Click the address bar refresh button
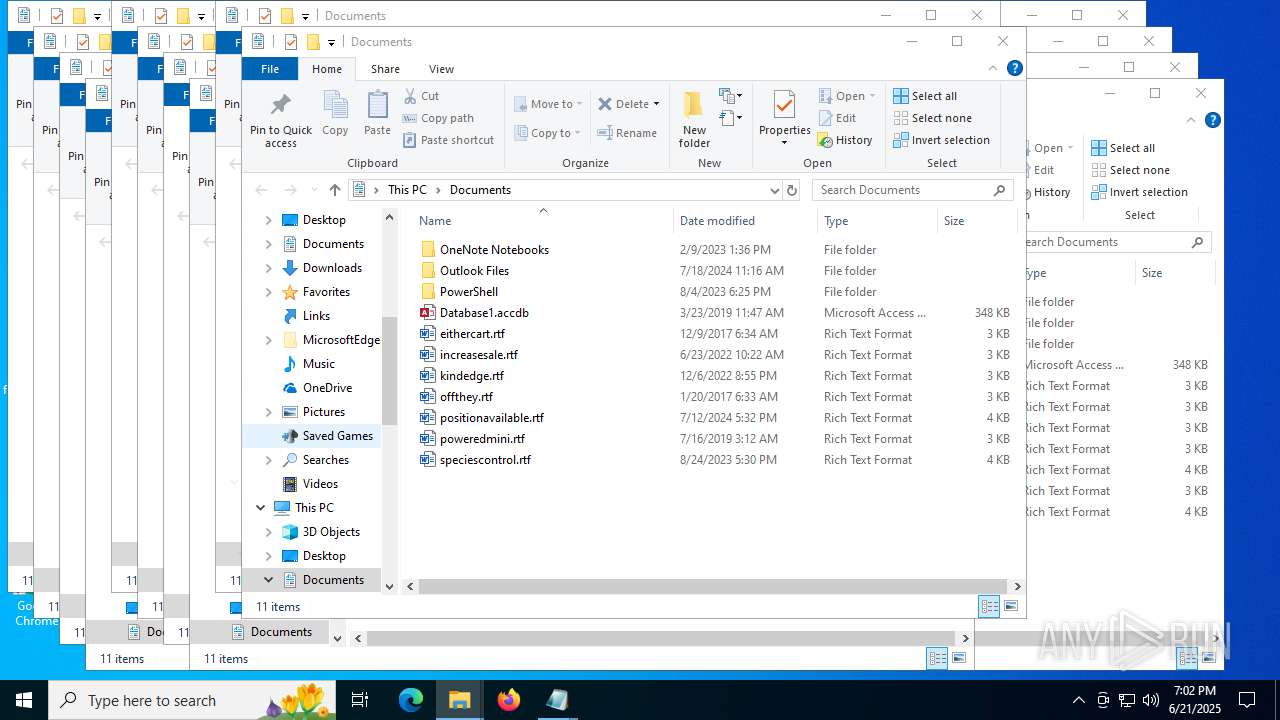Screen dimensions: 1280x720 tap(792, 190)
